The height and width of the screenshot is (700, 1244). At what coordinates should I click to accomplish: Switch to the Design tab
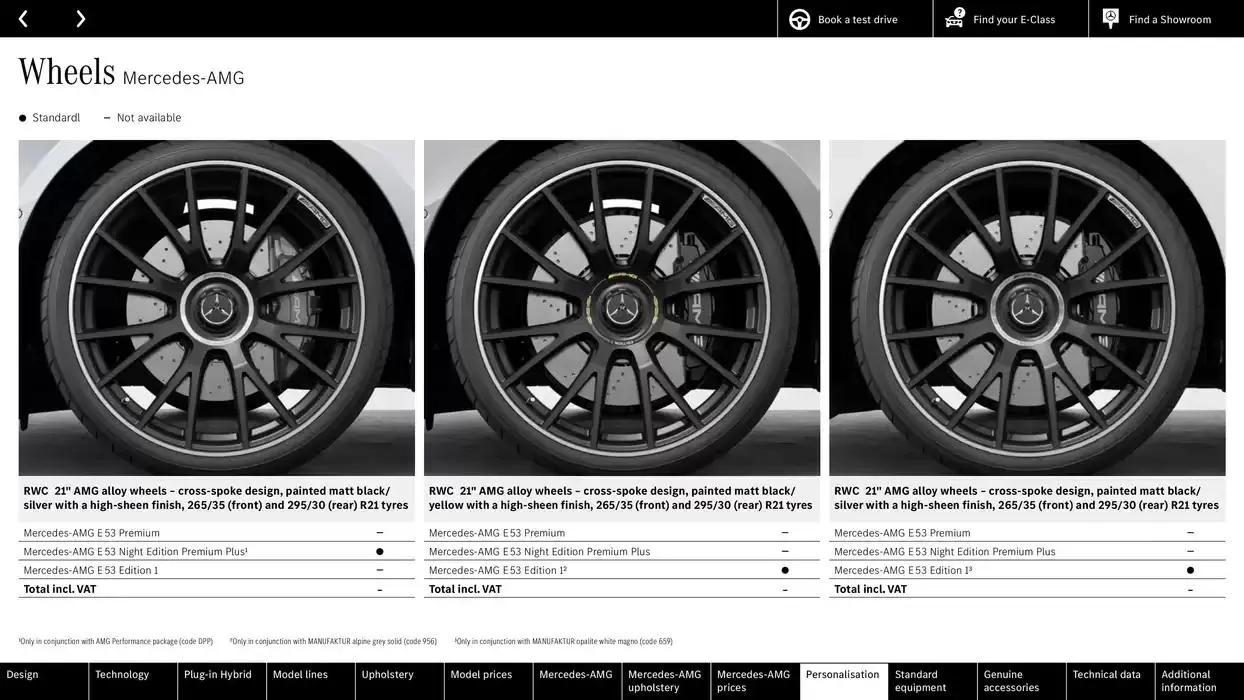coord(44,681)
